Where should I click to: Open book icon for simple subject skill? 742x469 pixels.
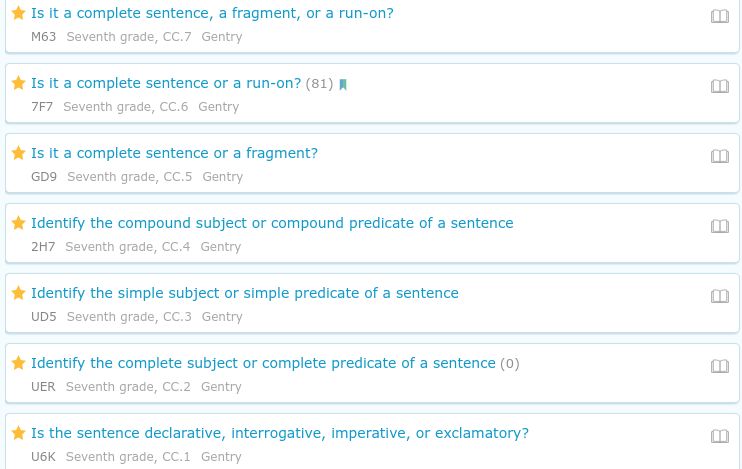click(719, 296)
